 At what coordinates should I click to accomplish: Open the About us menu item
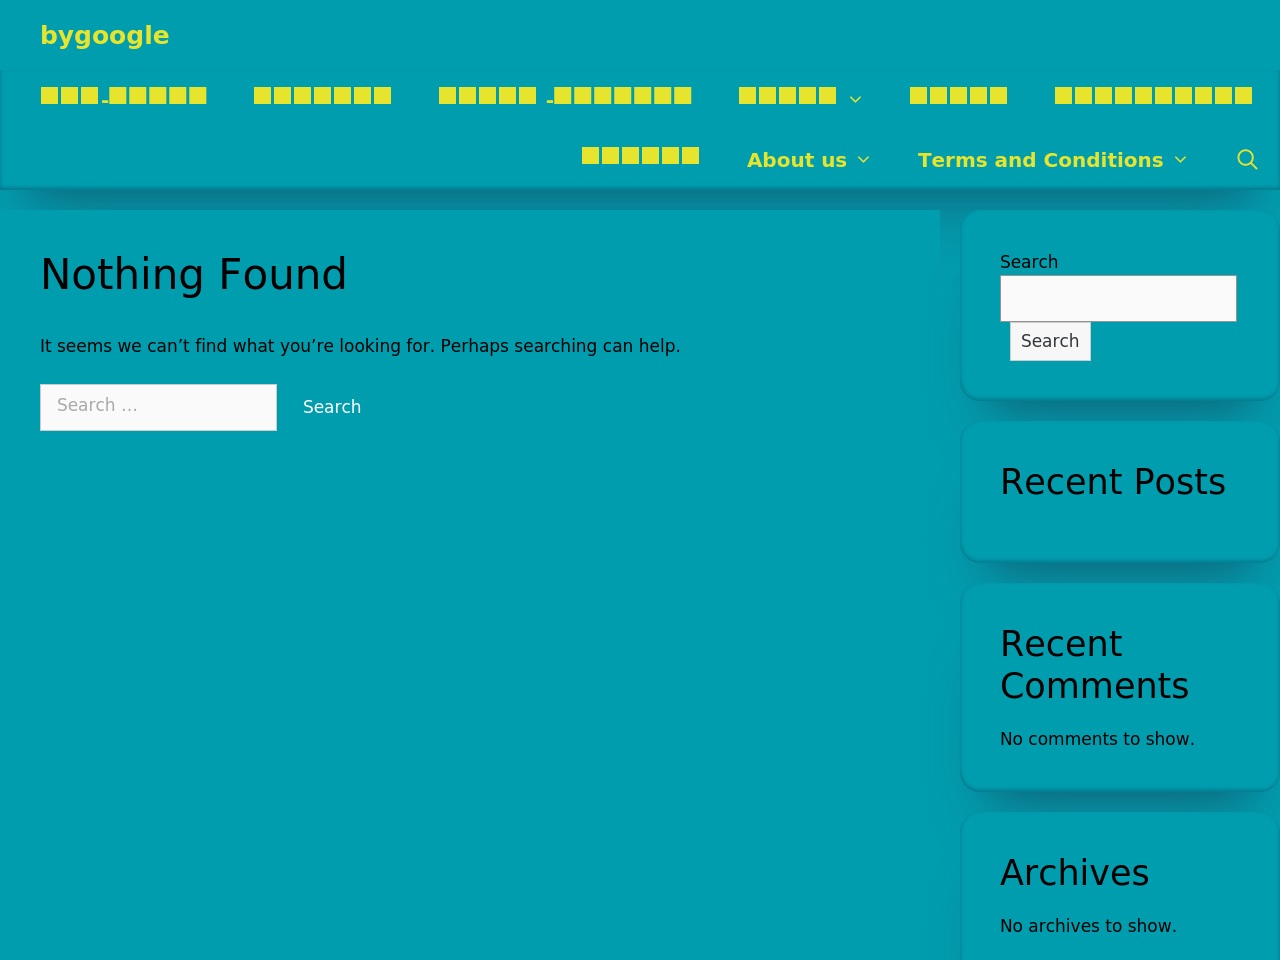(x=797, y=160)
